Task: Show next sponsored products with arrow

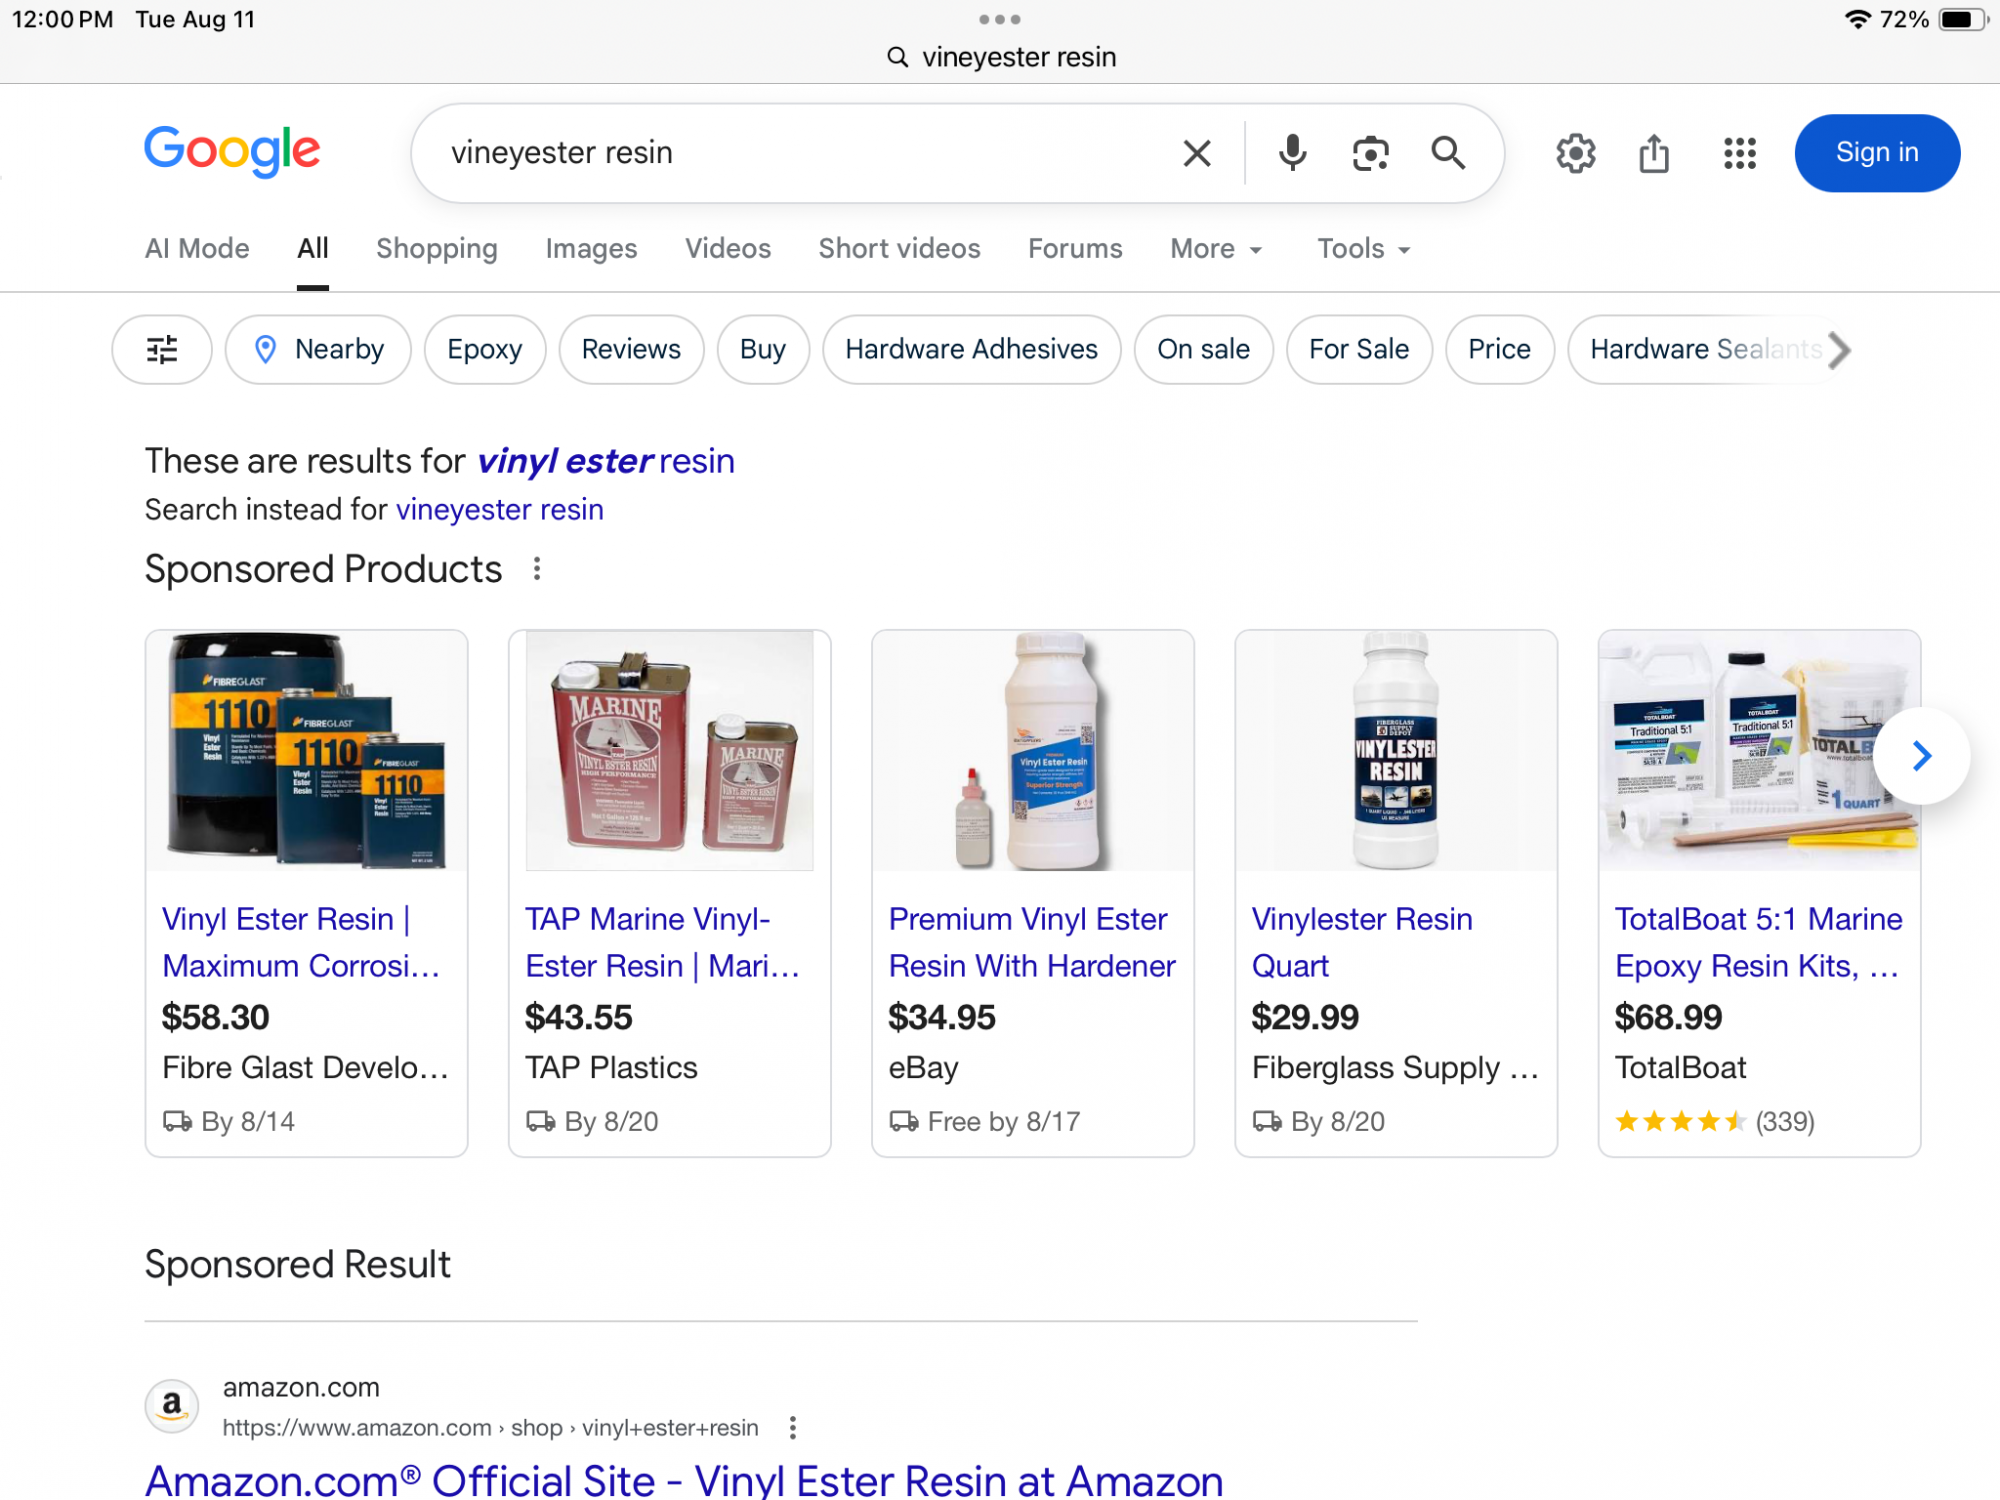Action: click(1921, 756)
